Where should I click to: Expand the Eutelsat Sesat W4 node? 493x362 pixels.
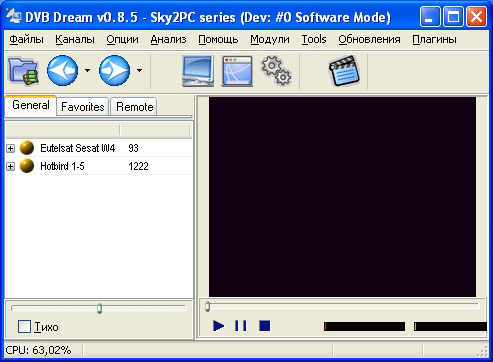point(11,148)
